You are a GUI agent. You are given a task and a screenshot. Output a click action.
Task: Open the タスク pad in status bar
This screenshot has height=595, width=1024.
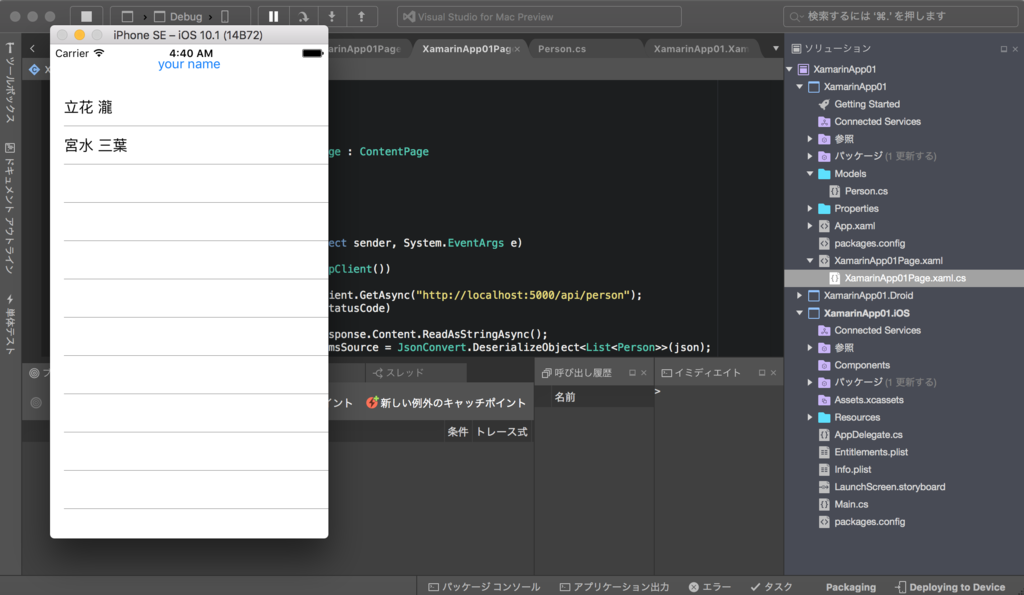[772, 587]
